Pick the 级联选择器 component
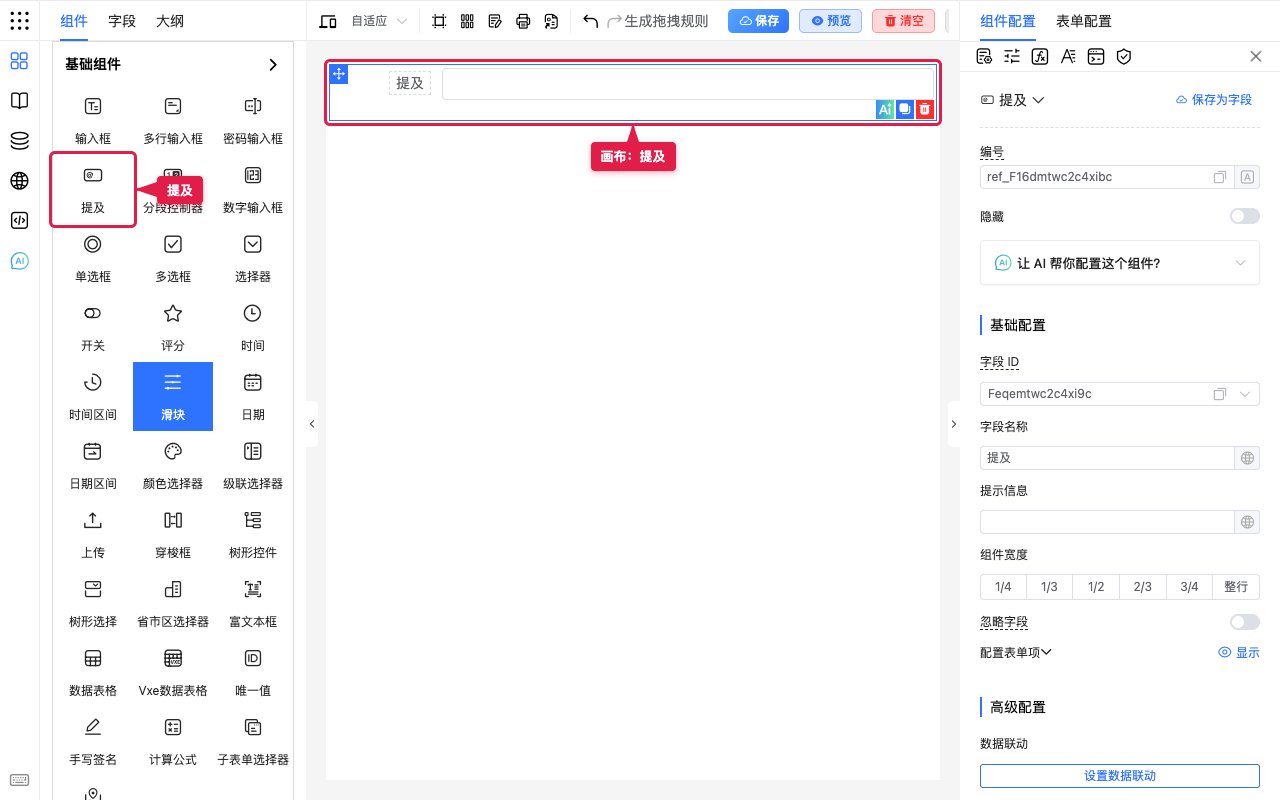The image size is (1280, 800). pos(253,465)
